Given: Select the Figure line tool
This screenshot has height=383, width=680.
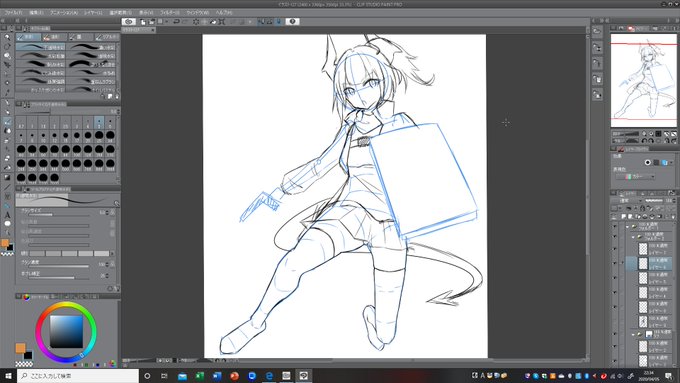Looking at the screenshot, I should pos(7,187).
